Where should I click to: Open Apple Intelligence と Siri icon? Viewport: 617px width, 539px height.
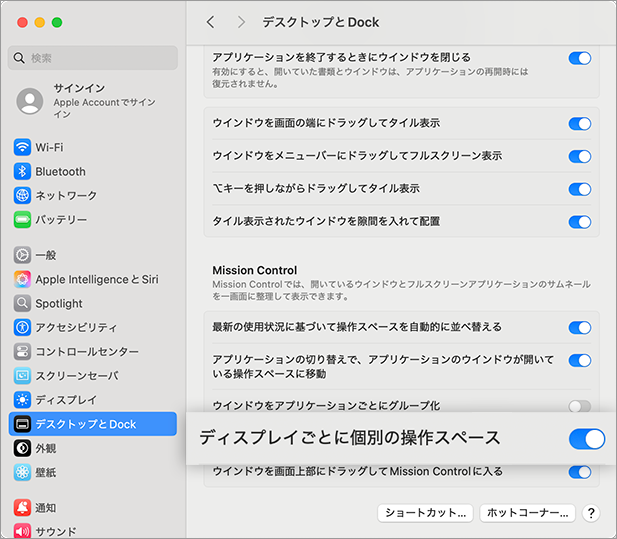22,279
